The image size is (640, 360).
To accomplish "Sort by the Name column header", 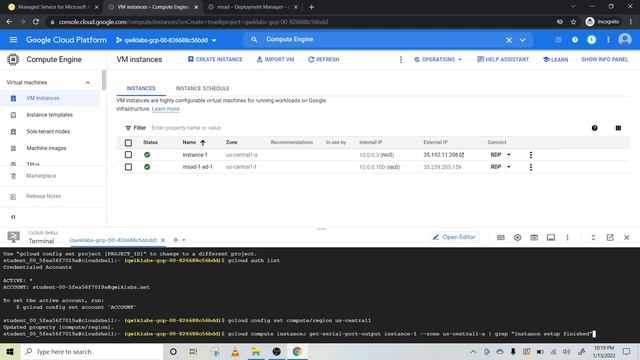I will pos(194,142).
